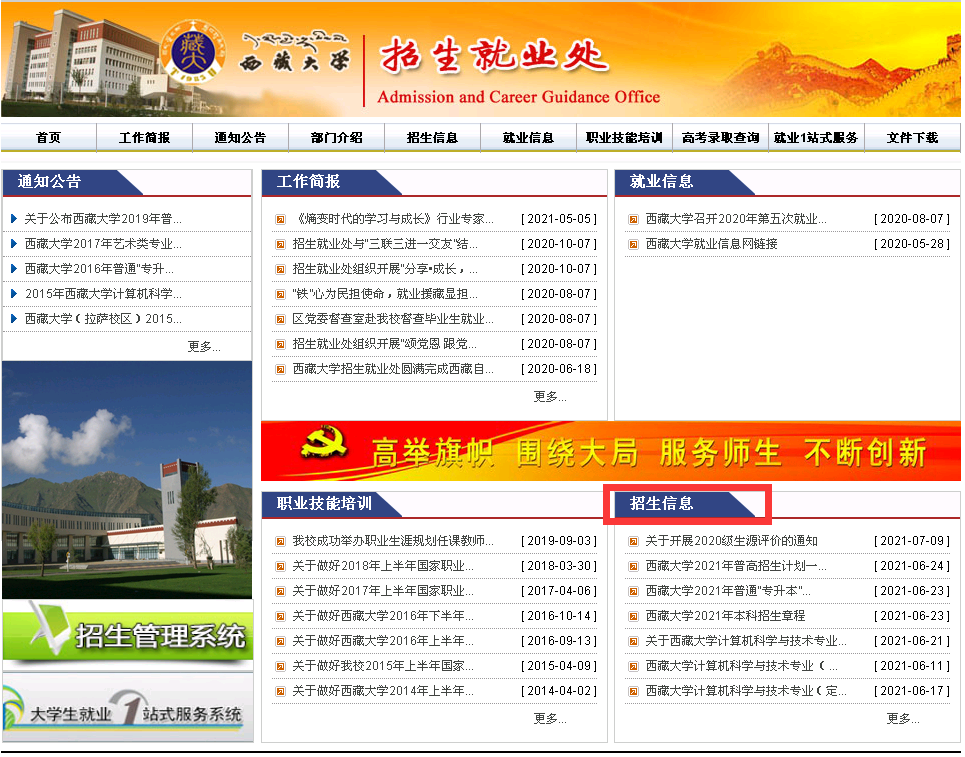Open 大学生就业1站式服务系统 banner
Screen dimensions: 965x757
(x=127, y=707)
